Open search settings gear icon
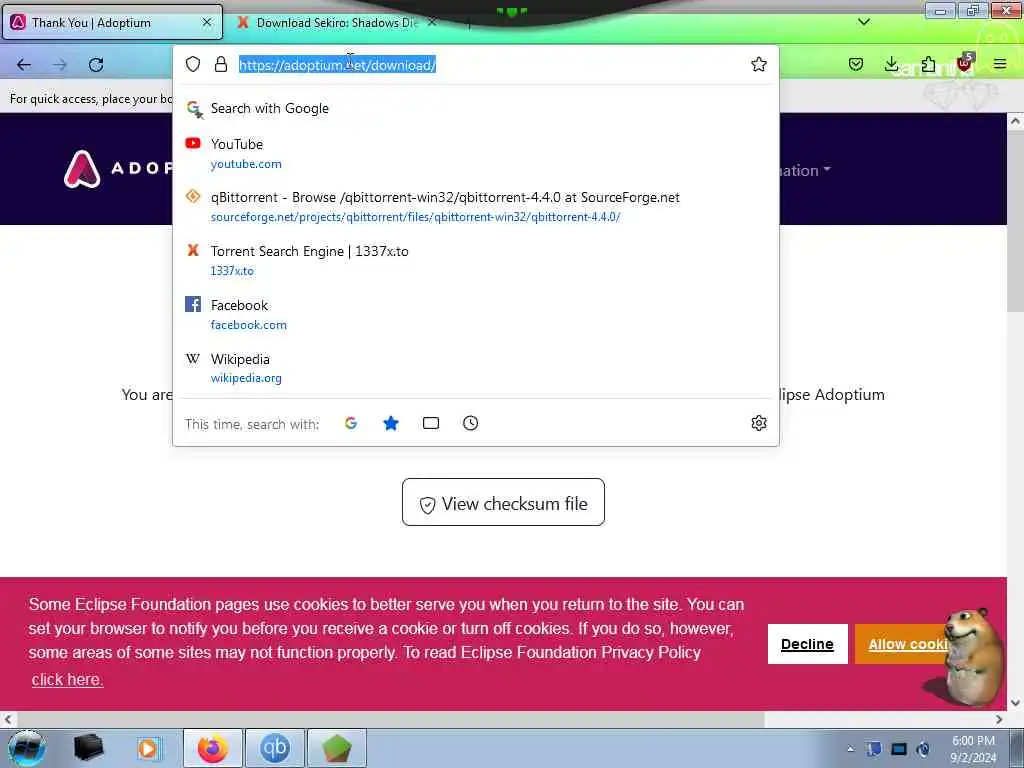Viewport: 1024px width, 768px height. tap(758, 423)
